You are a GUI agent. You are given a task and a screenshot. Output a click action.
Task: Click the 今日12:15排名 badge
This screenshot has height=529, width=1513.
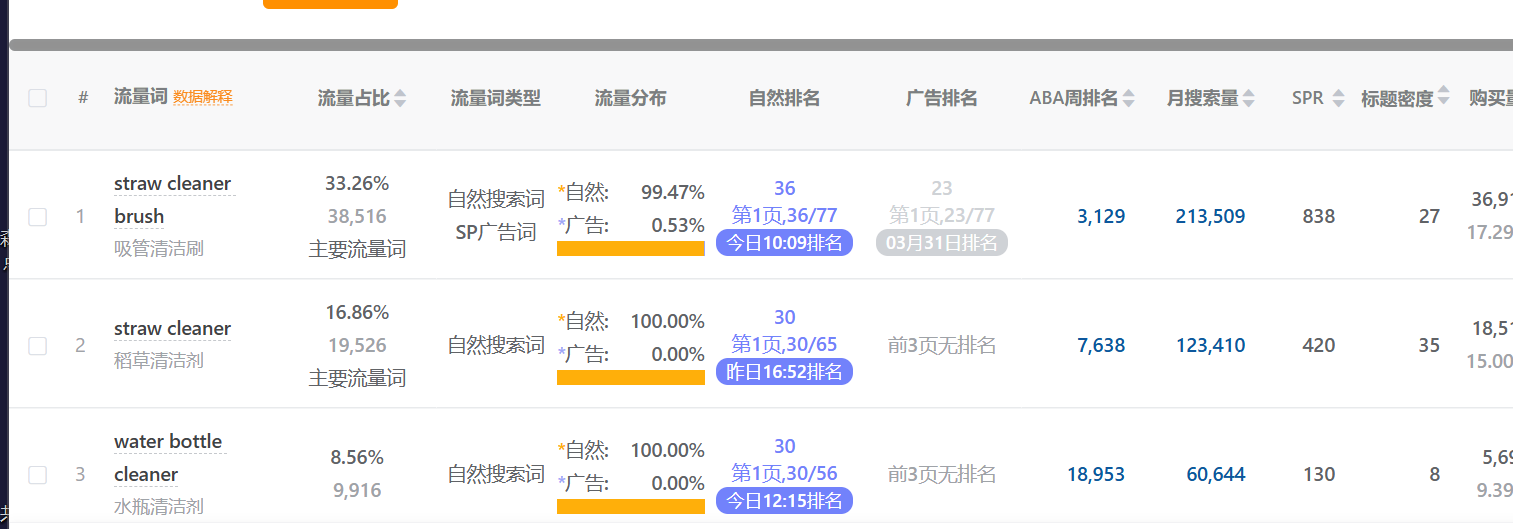(x=784, y=500)
